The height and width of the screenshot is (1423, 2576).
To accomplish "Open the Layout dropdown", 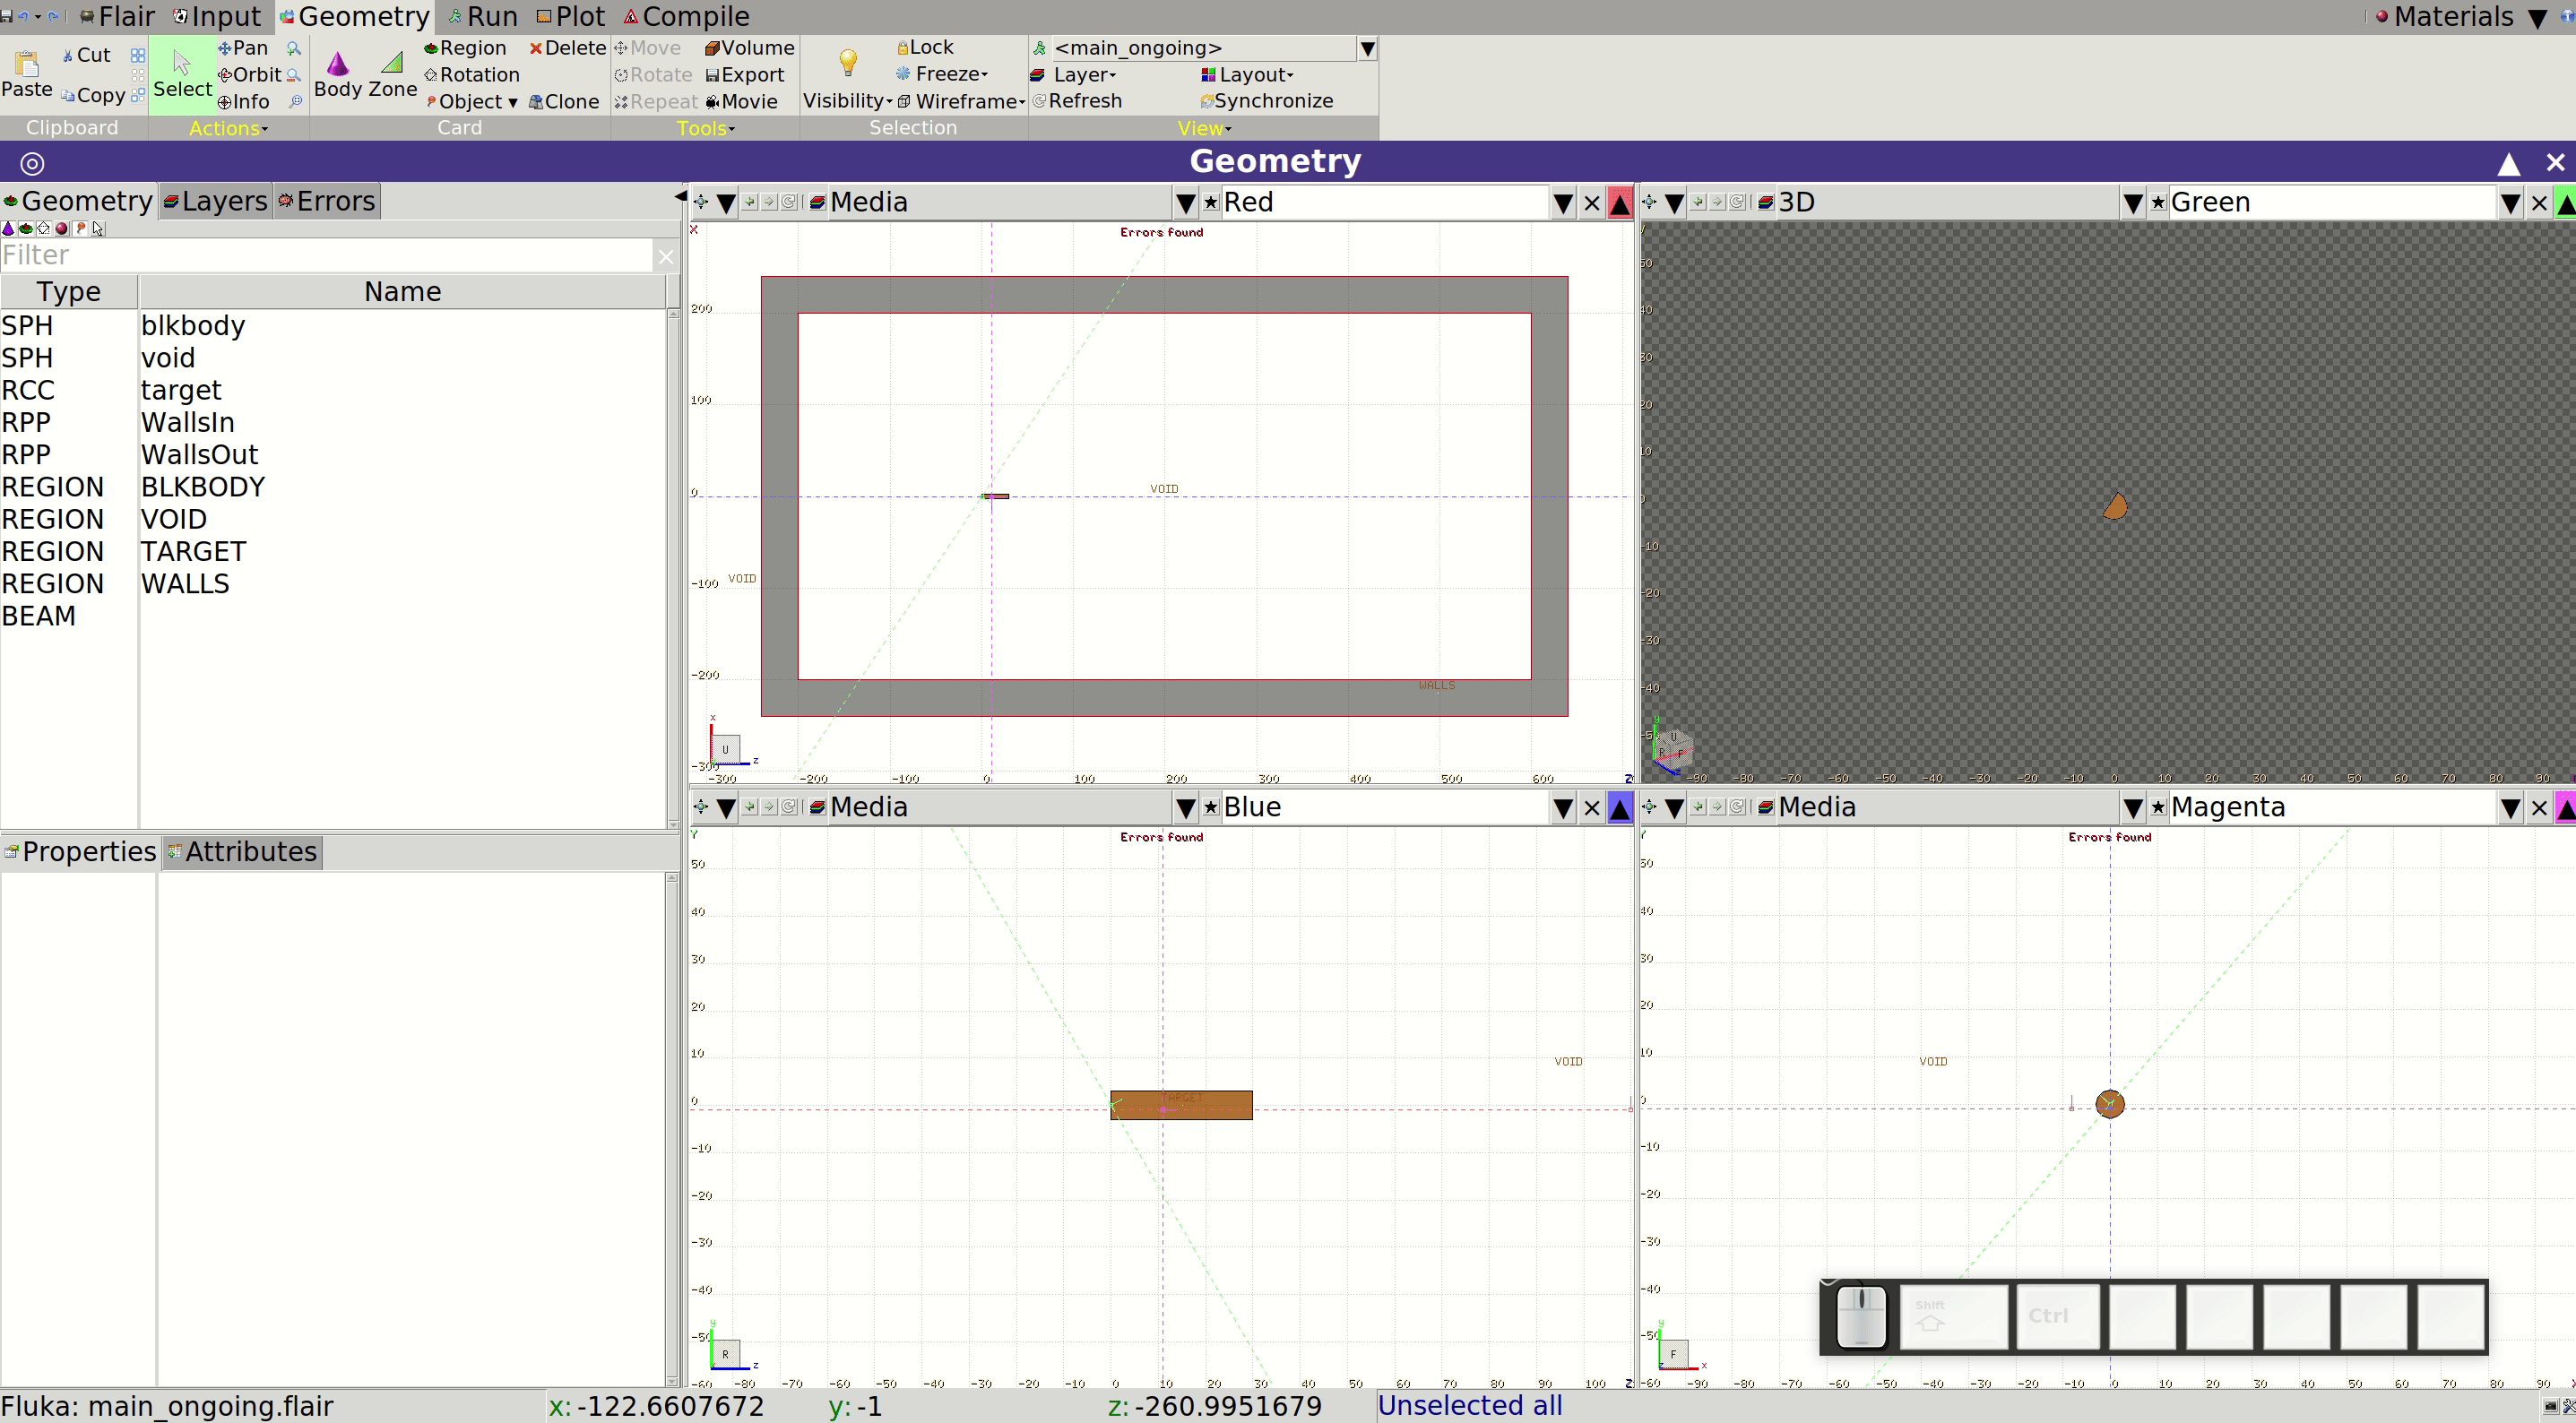I will point(1247,75).
